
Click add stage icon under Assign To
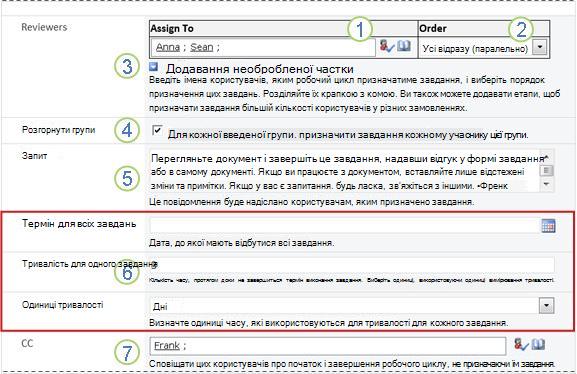tap(153, 67)
